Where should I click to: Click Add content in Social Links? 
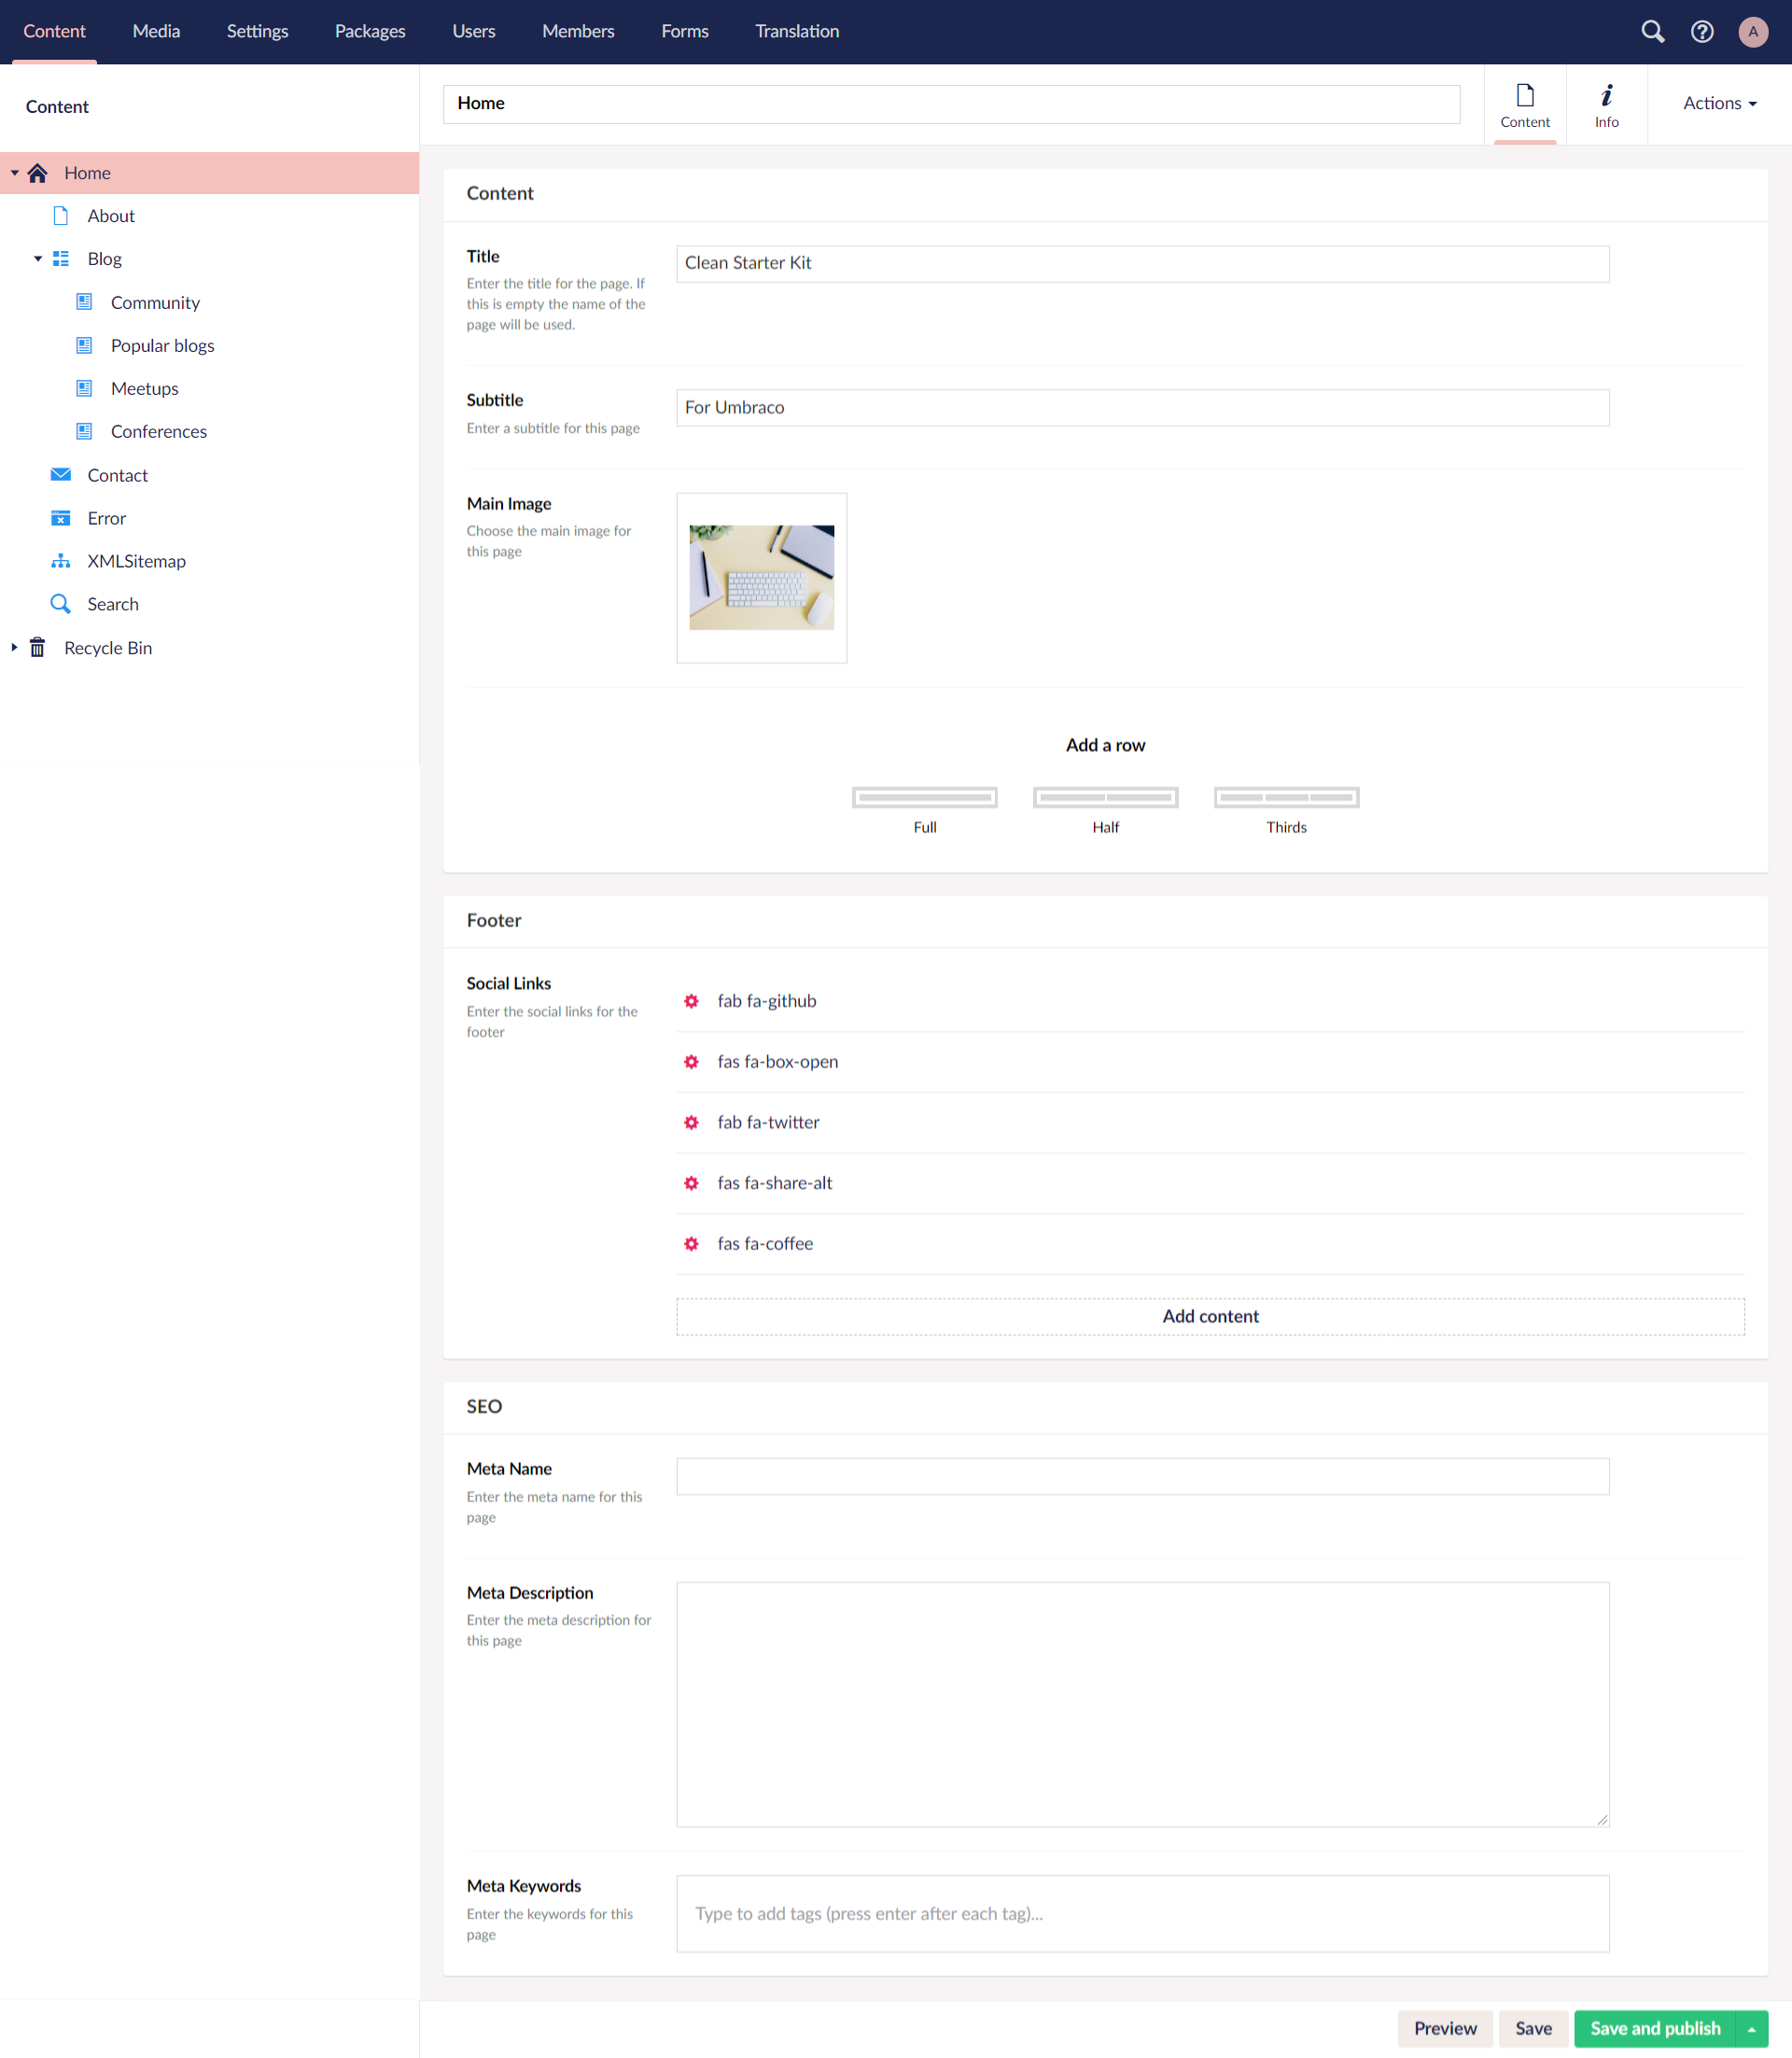tap(1210, 1317)
